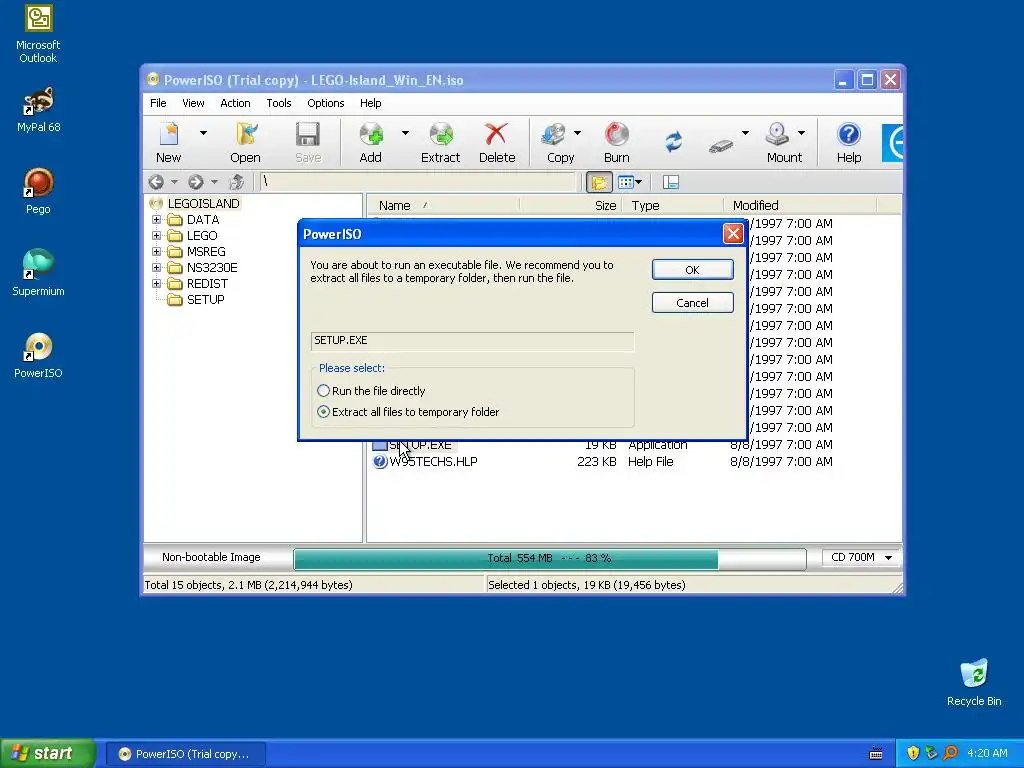Click the Copy disc toolbar icon
Screen dimensions: 1024x768
[554, 134]
